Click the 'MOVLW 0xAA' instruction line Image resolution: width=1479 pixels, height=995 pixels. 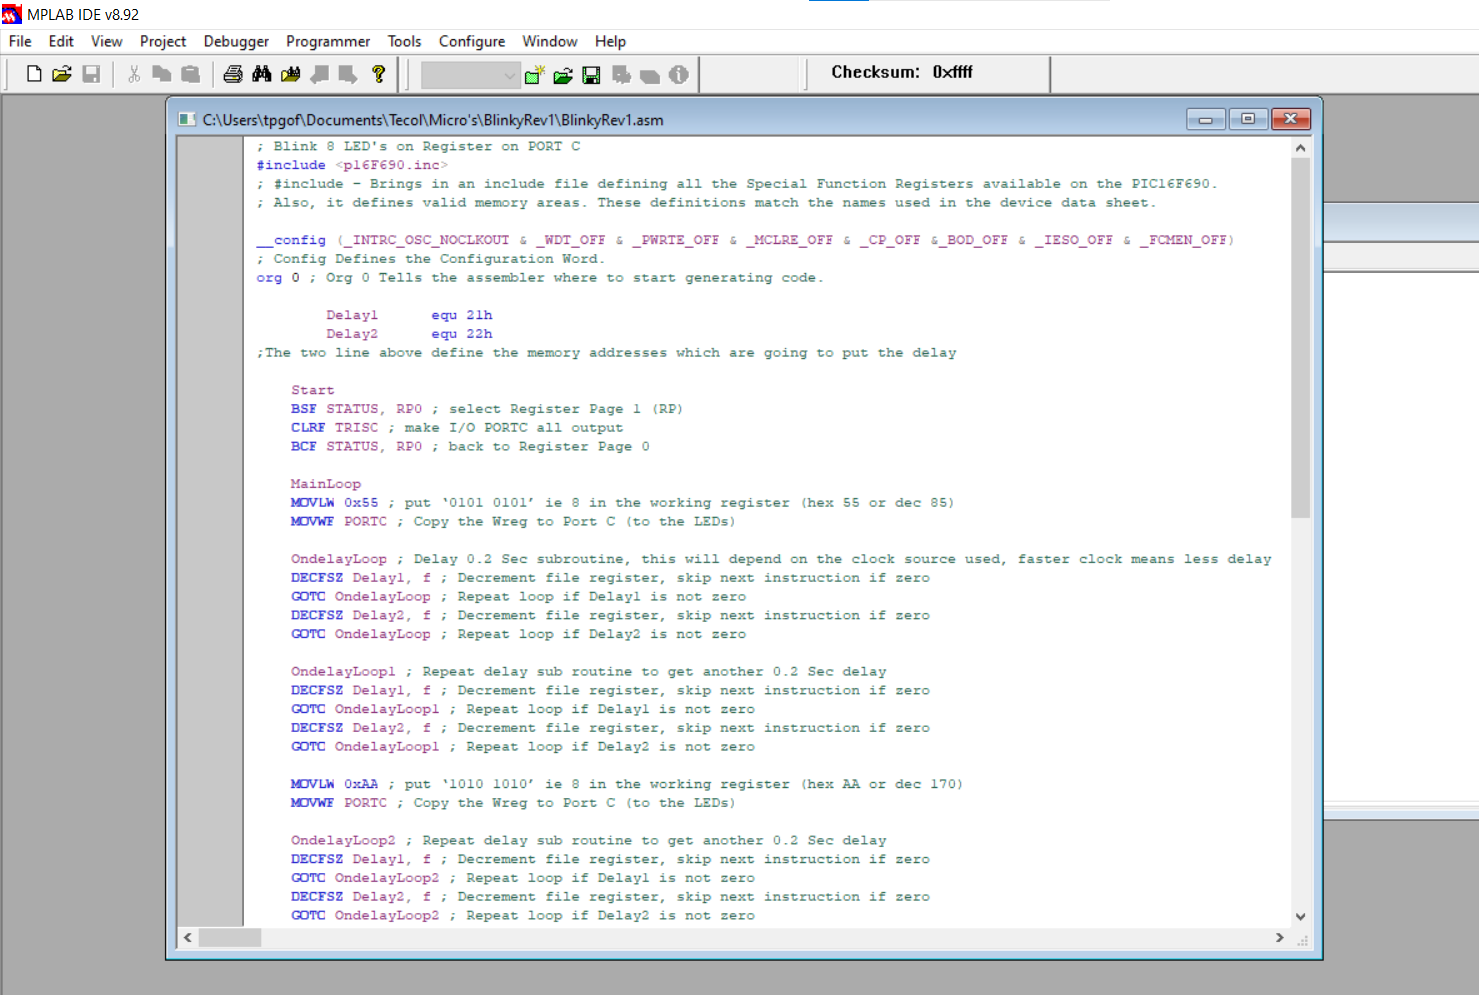(627, 784)
